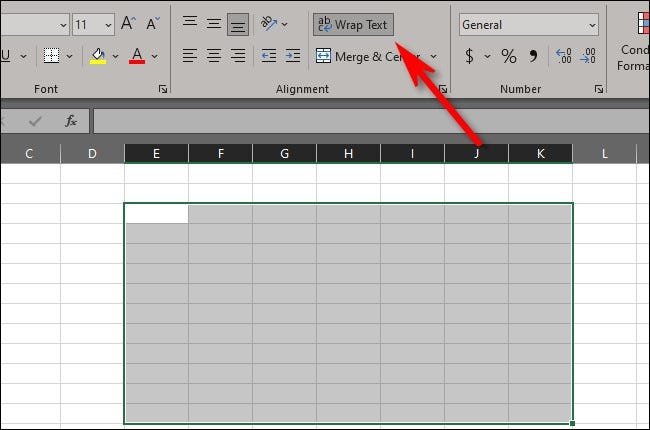
Task: Decrease the cell indent
Action: click(269, 56)
